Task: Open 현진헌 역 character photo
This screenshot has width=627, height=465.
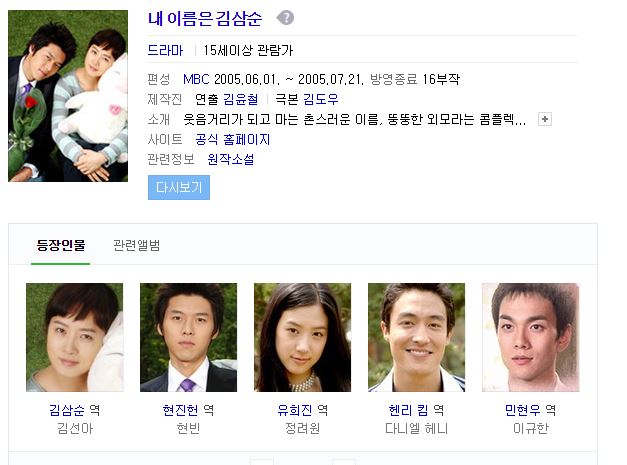Action: click(188, 337)
